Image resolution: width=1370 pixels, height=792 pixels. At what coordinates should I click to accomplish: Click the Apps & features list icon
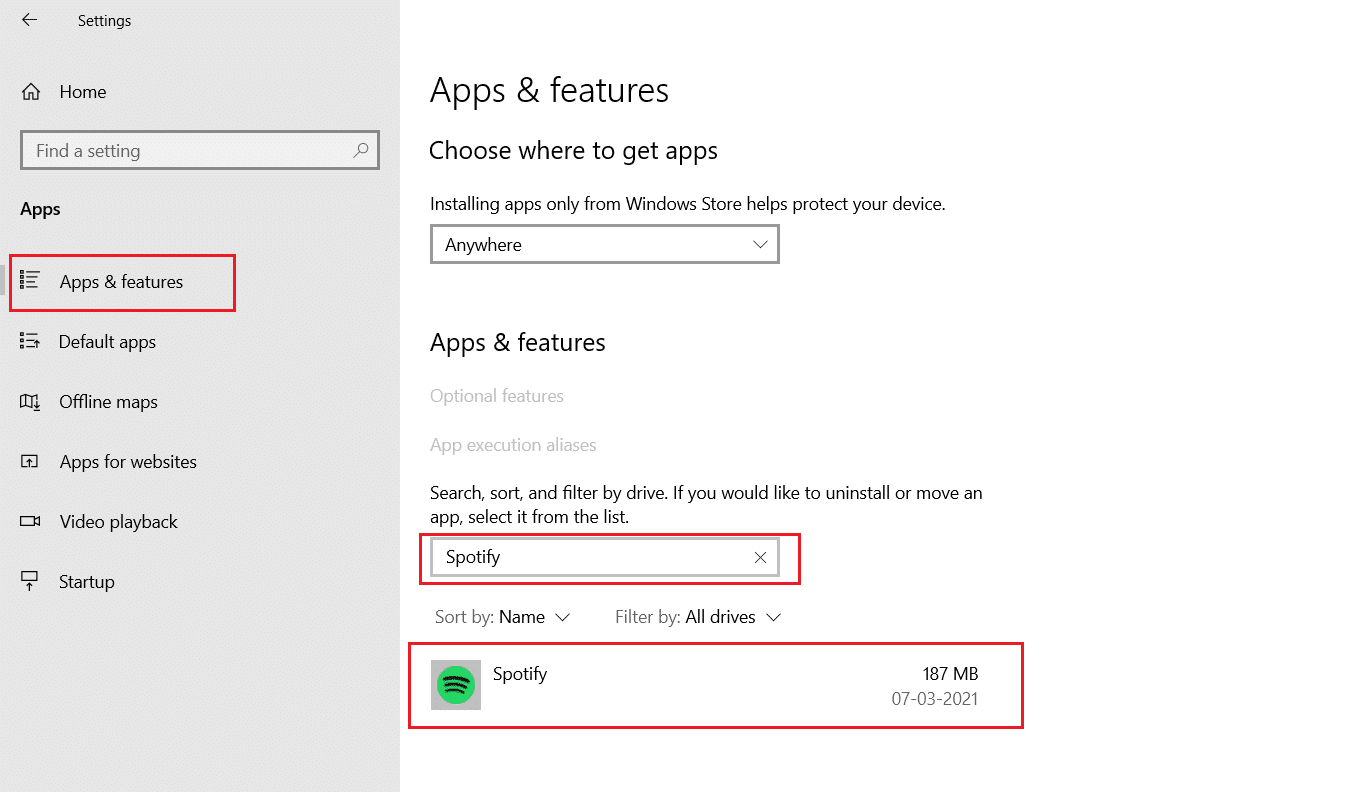(x=30, y=281)
